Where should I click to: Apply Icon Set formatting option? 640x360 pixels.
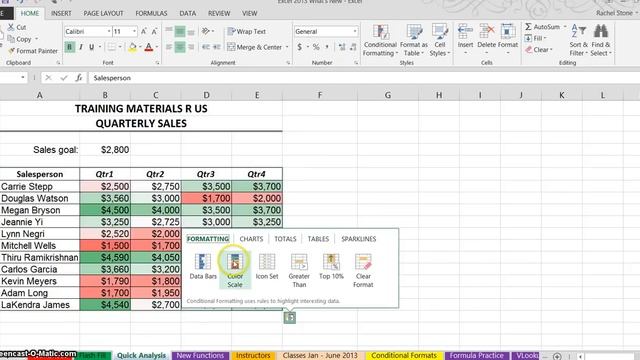(267, 267)
